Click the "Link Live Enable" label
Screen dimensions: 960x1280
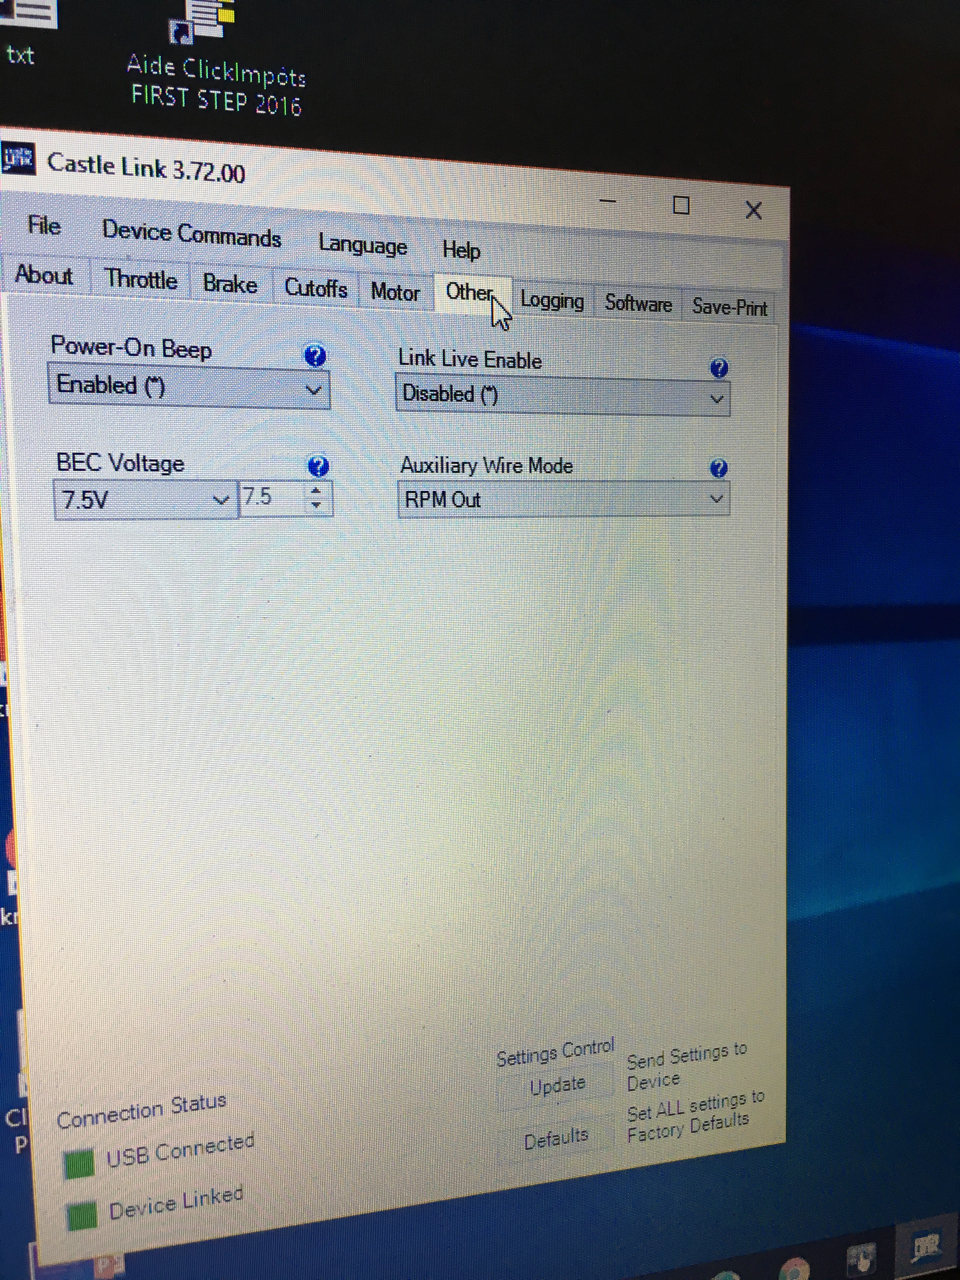(470, 359)
